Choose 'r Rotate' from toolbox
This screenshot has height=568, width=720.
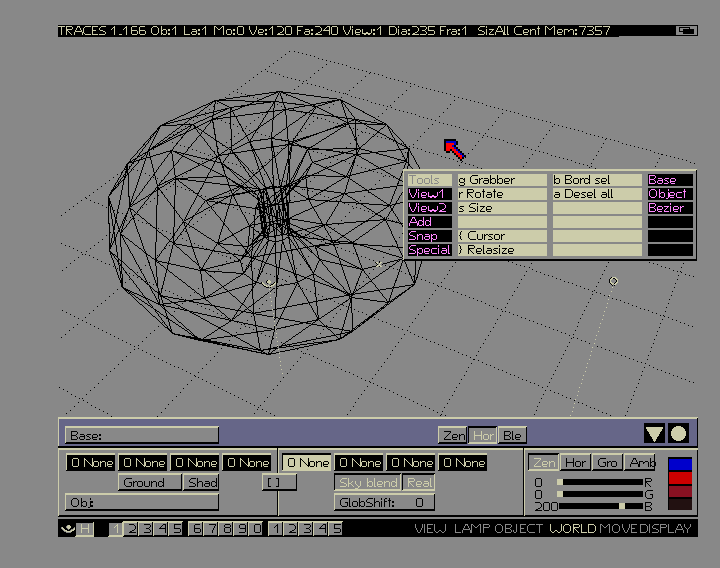pyautogui.click(x=502, y=194)
